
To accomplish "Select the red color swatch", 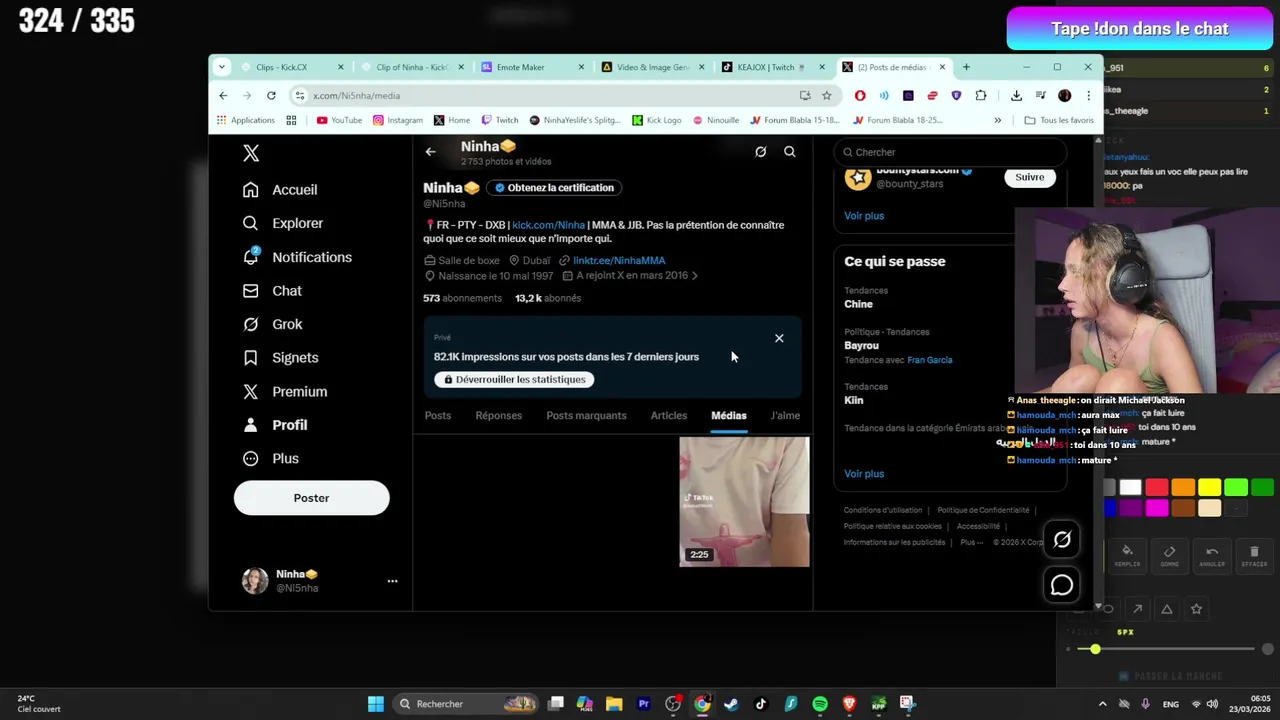I will pos(1157,487).
